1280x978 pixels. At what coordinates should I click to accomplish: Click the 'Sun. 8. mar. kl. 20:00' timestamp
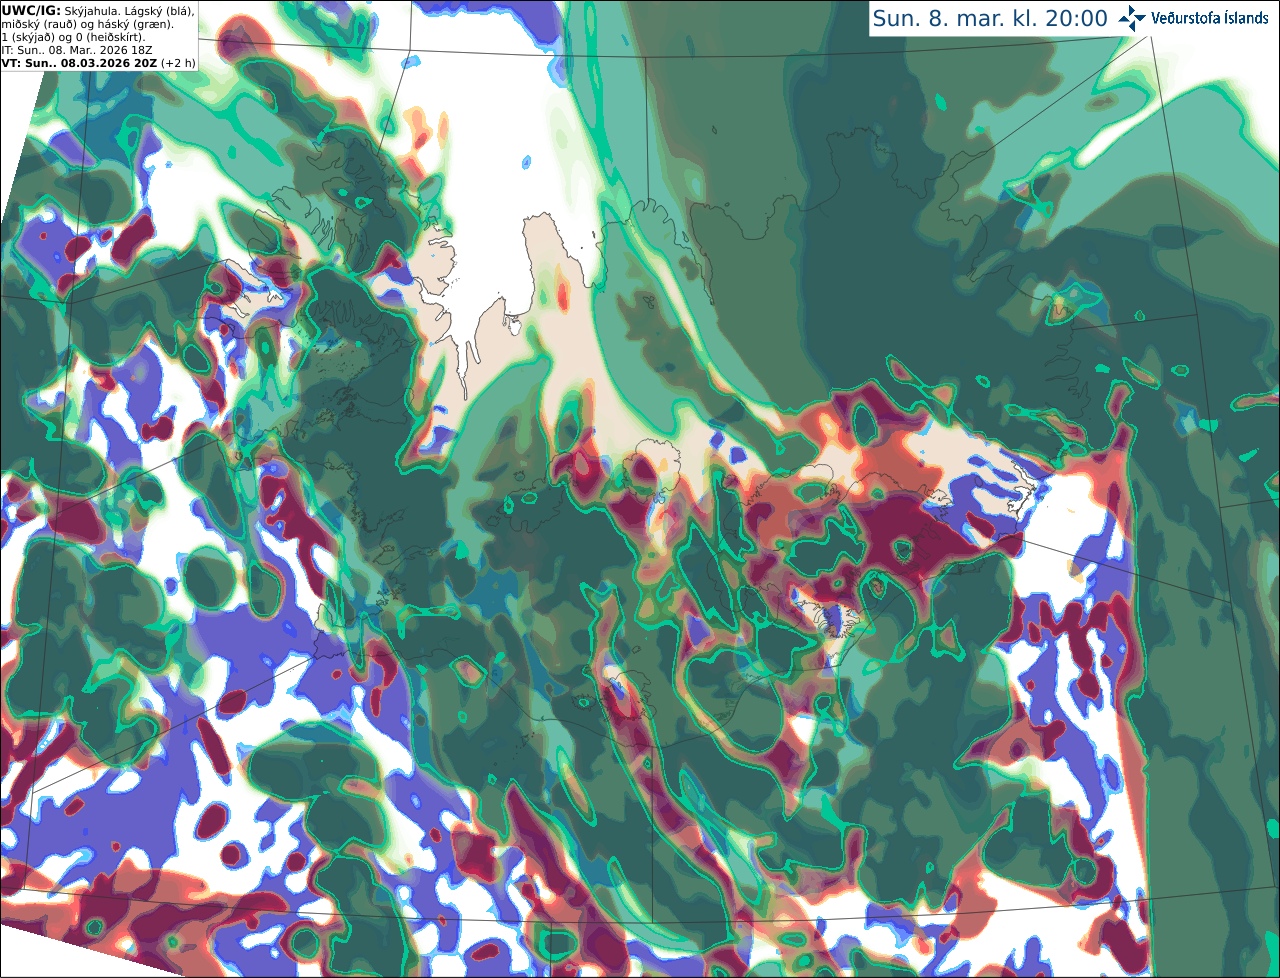990,18
